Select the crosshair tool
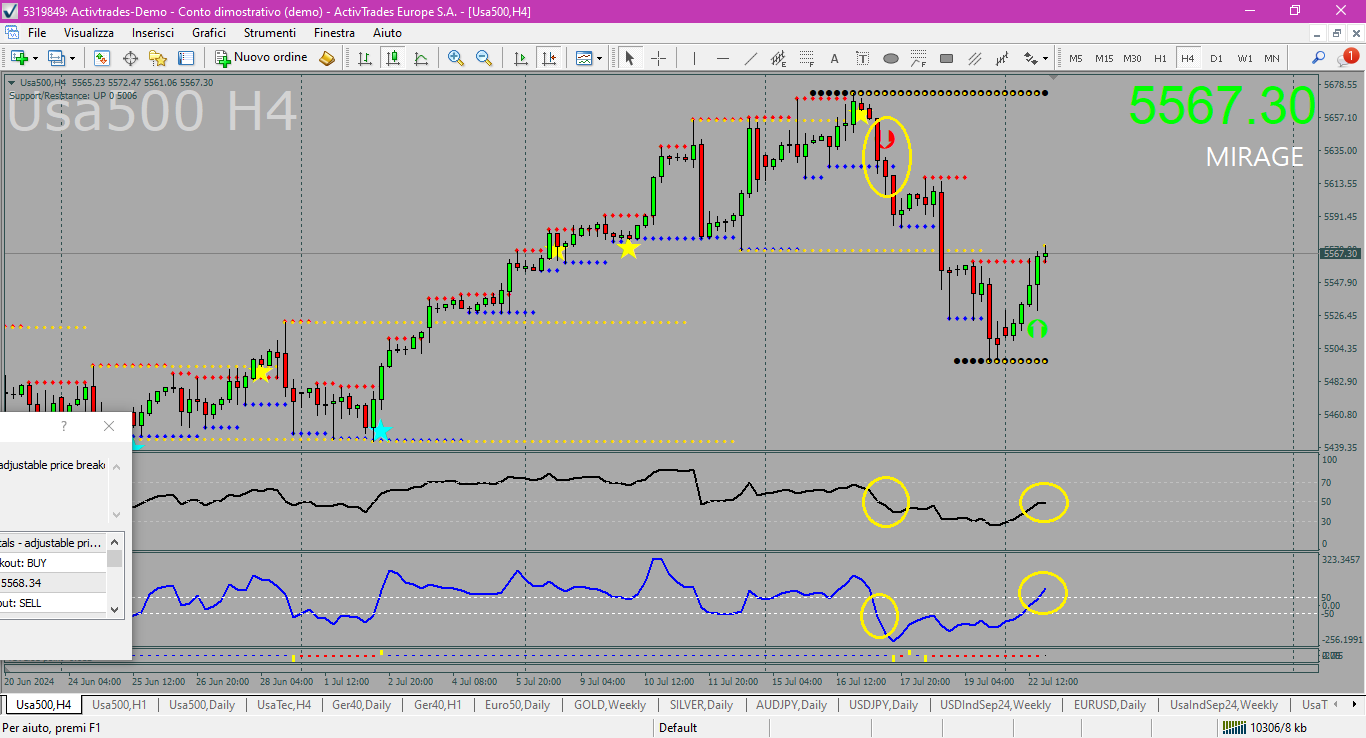 pyautogui.click(x=658, y=58)
